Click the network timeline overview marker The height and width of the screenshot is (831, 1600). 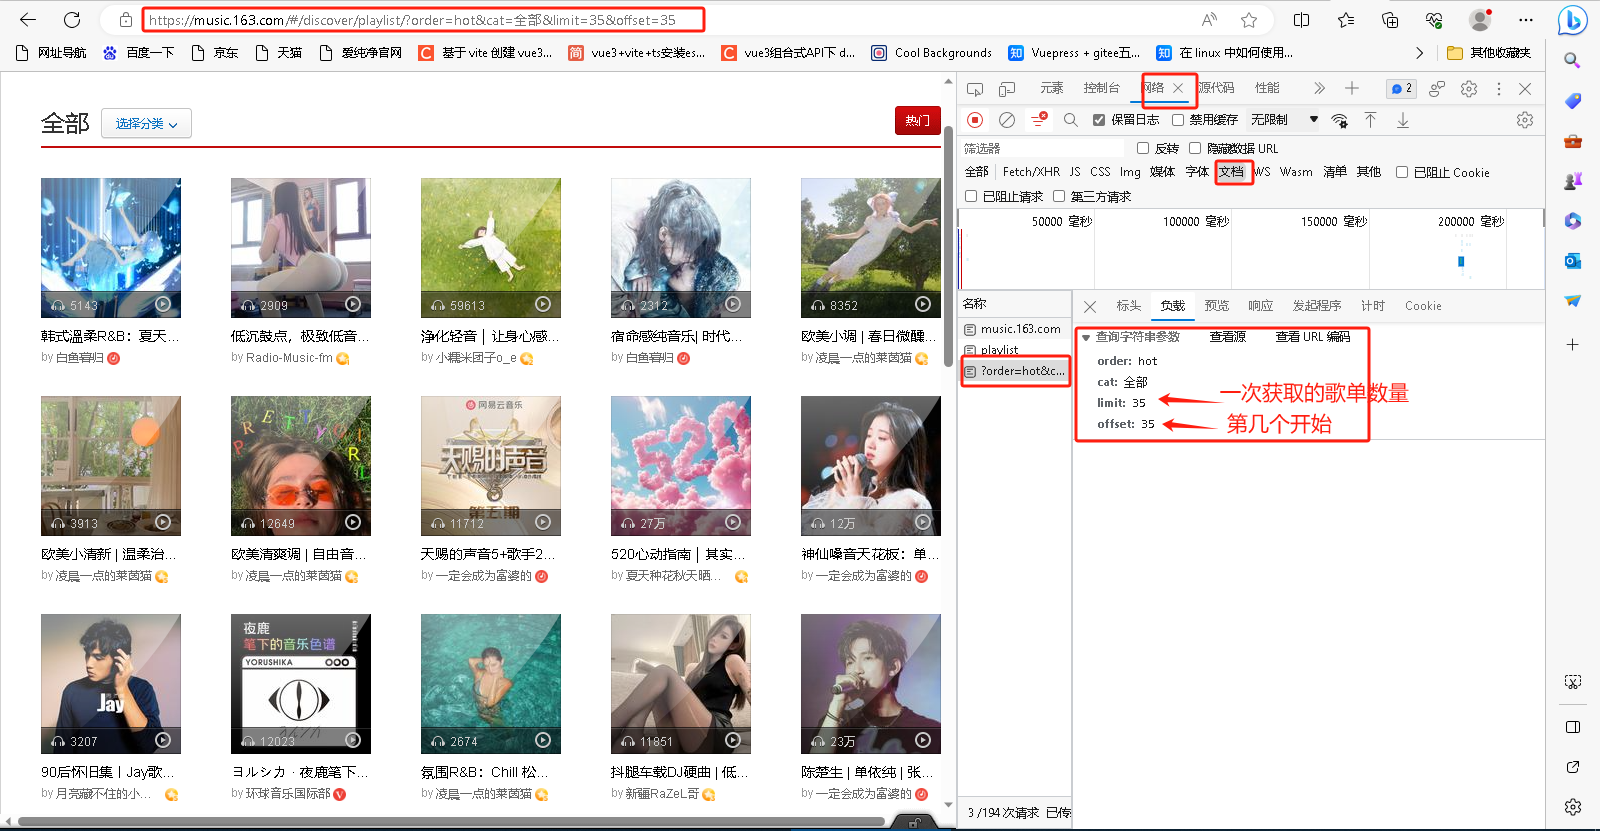[1461, 261]
